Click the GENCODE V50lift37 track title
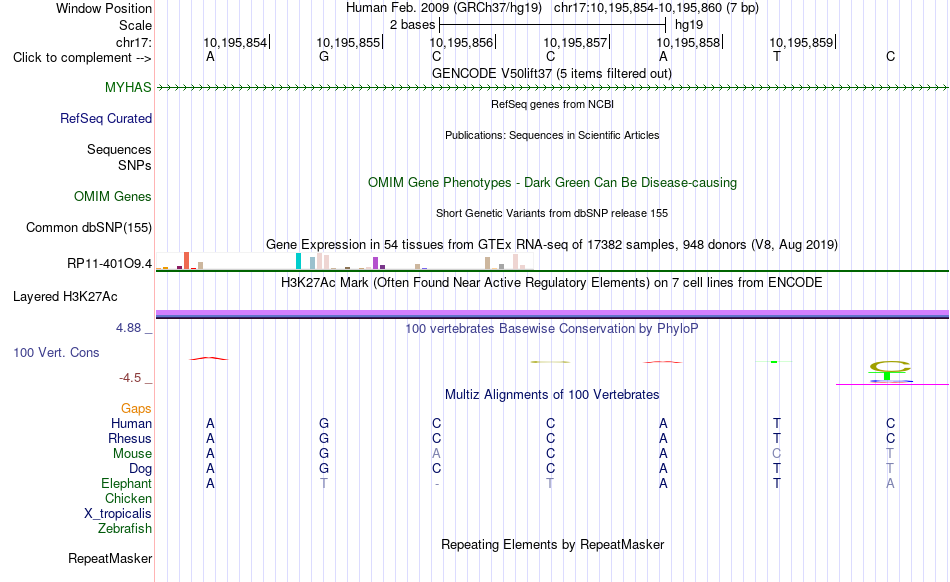Image resolution: width=950 pixels, height=582 pixels. pyautogui.click(x=552, y=74)
